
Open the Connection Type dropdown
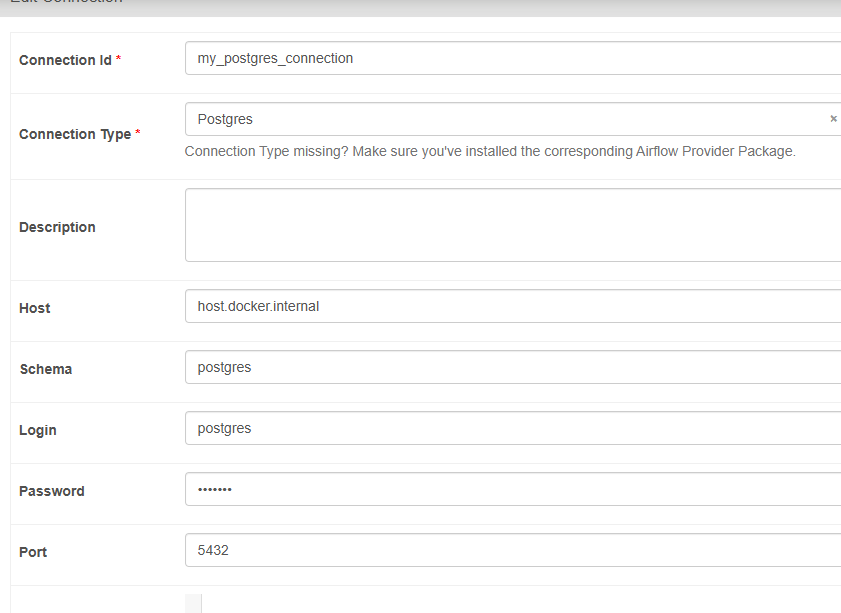(x=513, y=119)
